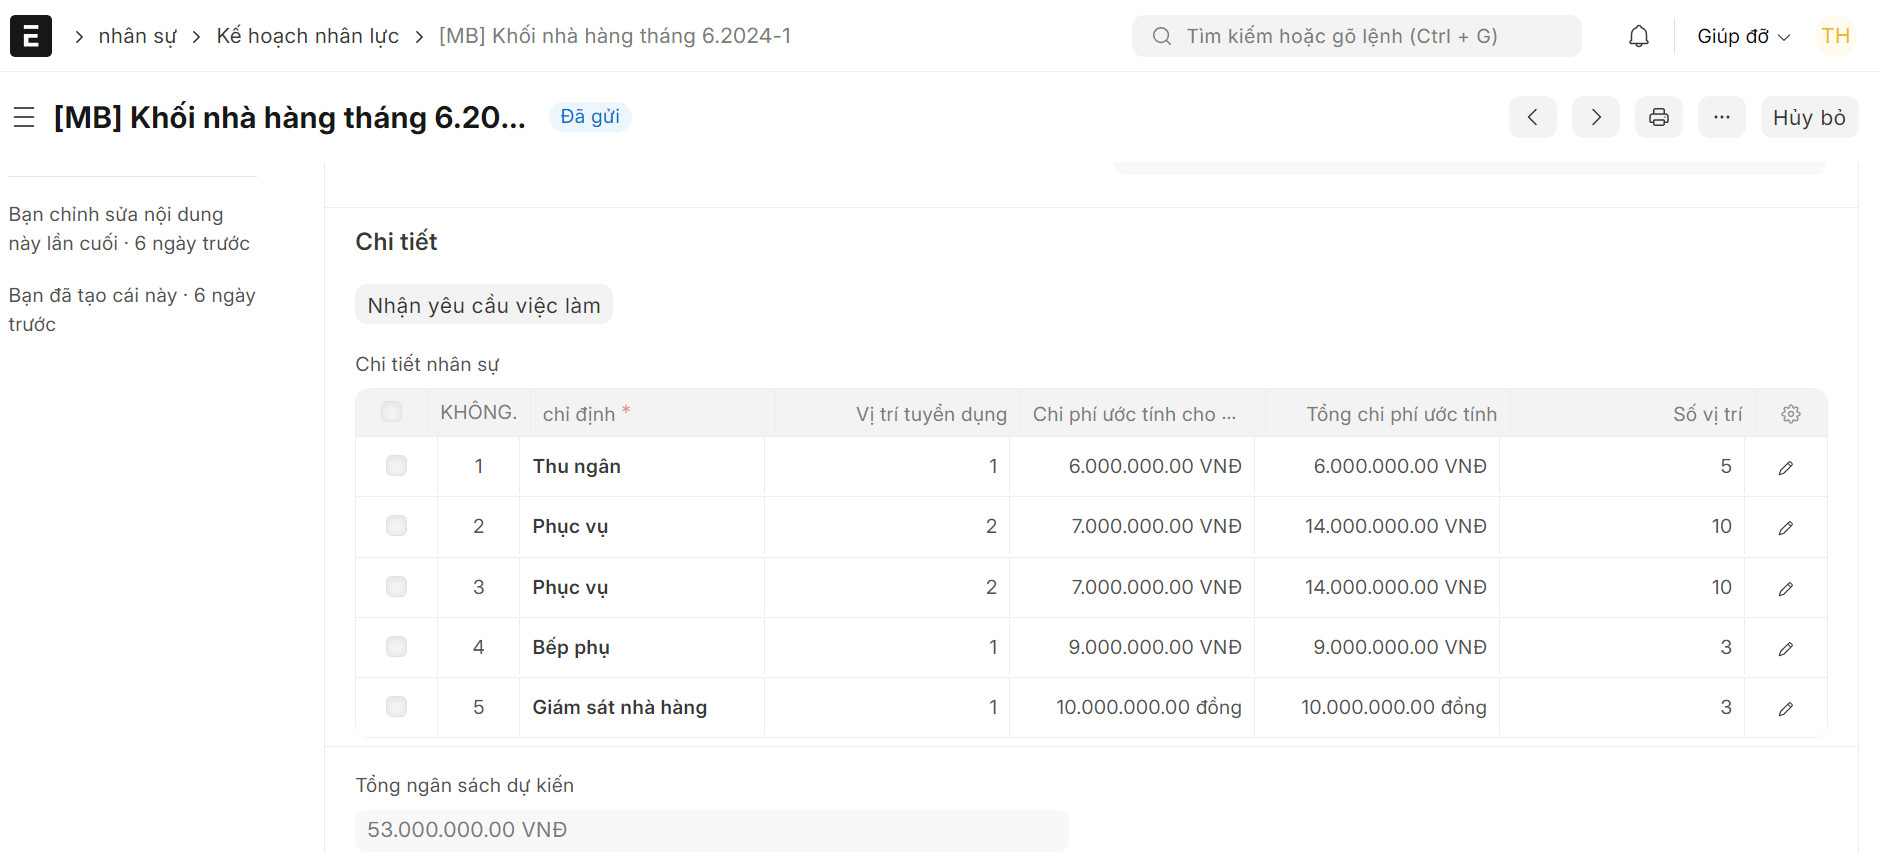Viewport: 1881px width, 853px height.
Task: Click the Thu ngân designation cell
Action: (x=641, y=467)
